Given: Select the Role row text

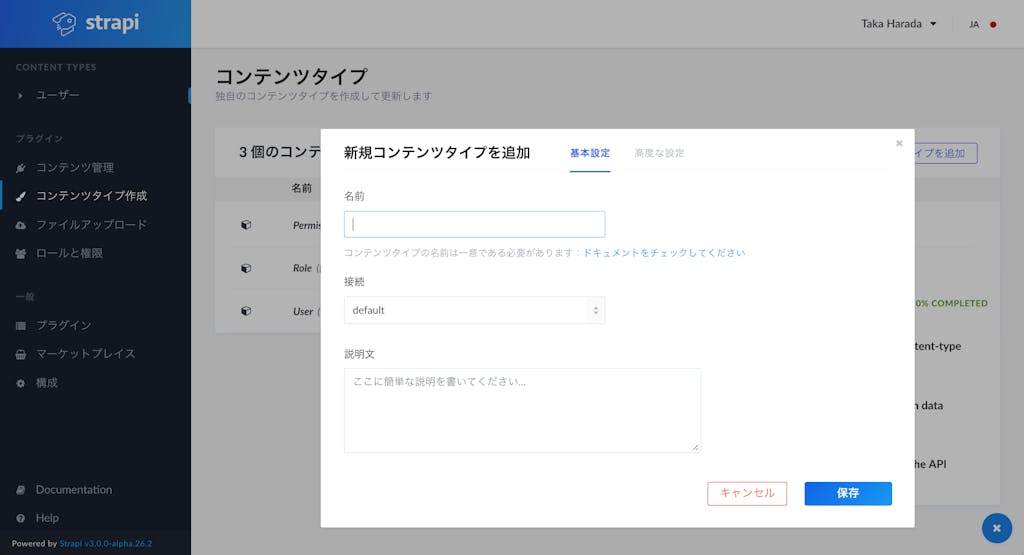Looking at the screenshot, I should coord(302,268).
